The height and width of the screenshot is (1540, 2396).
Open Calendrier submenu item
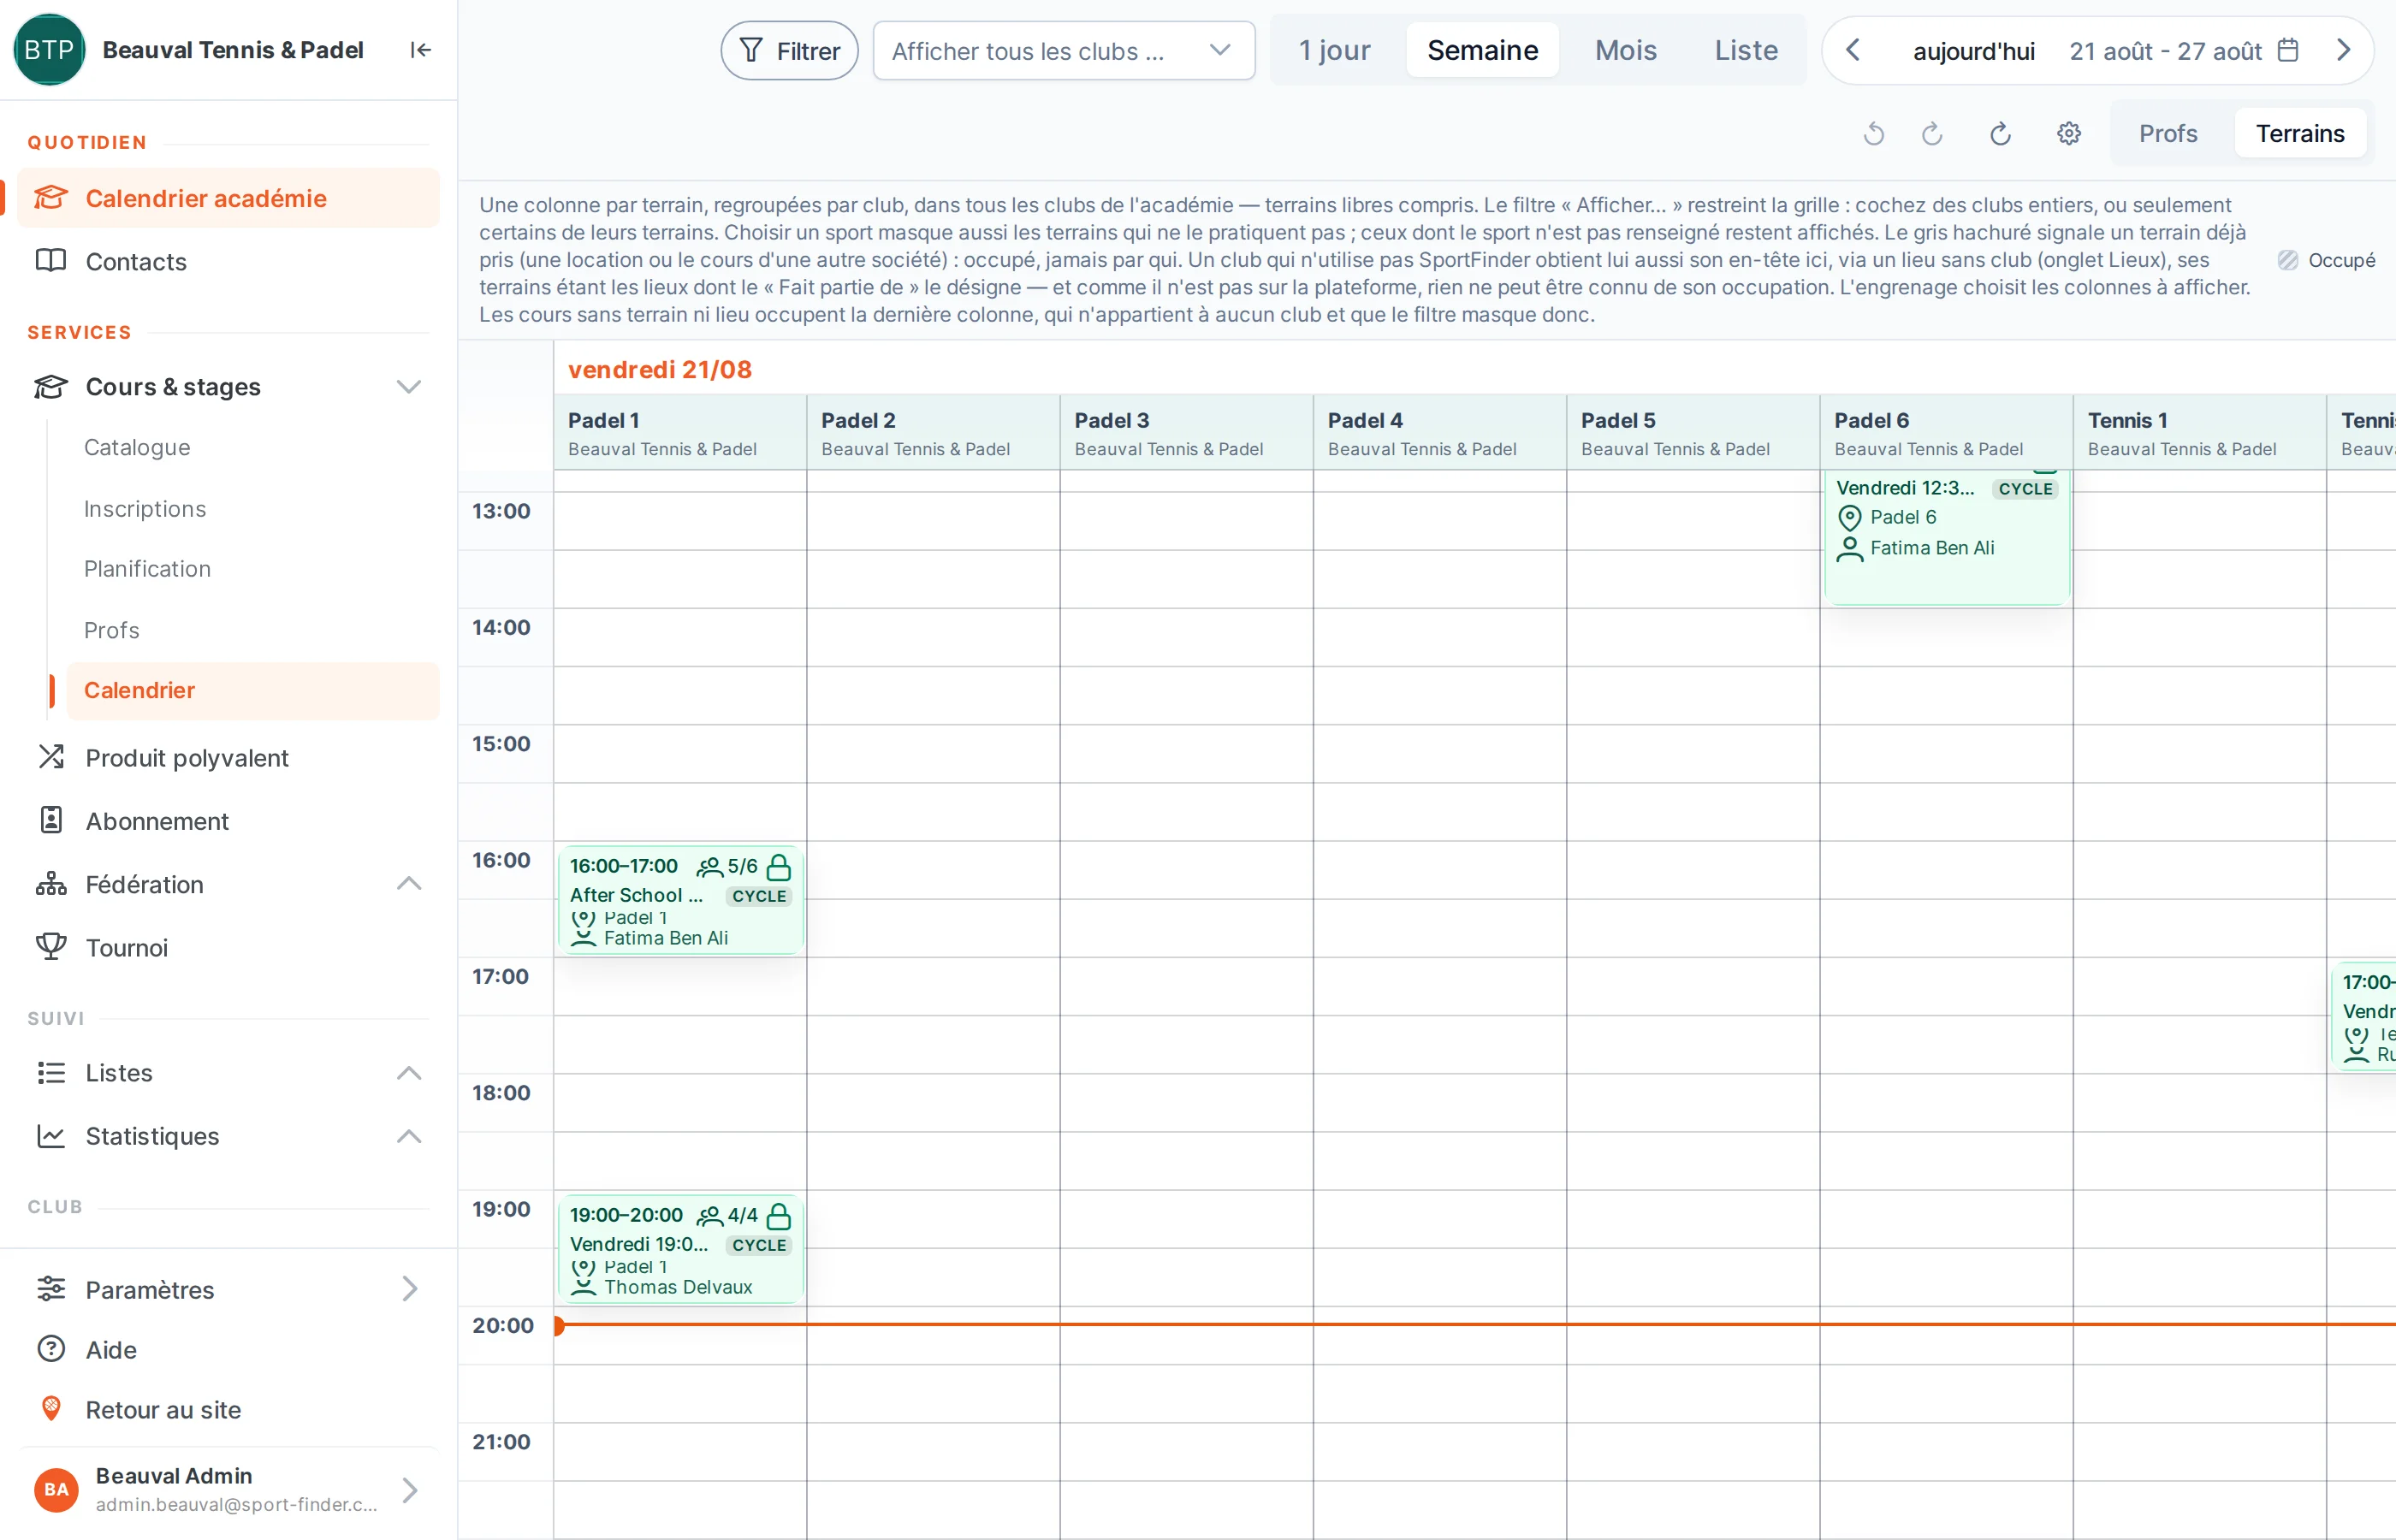point(253,690)
